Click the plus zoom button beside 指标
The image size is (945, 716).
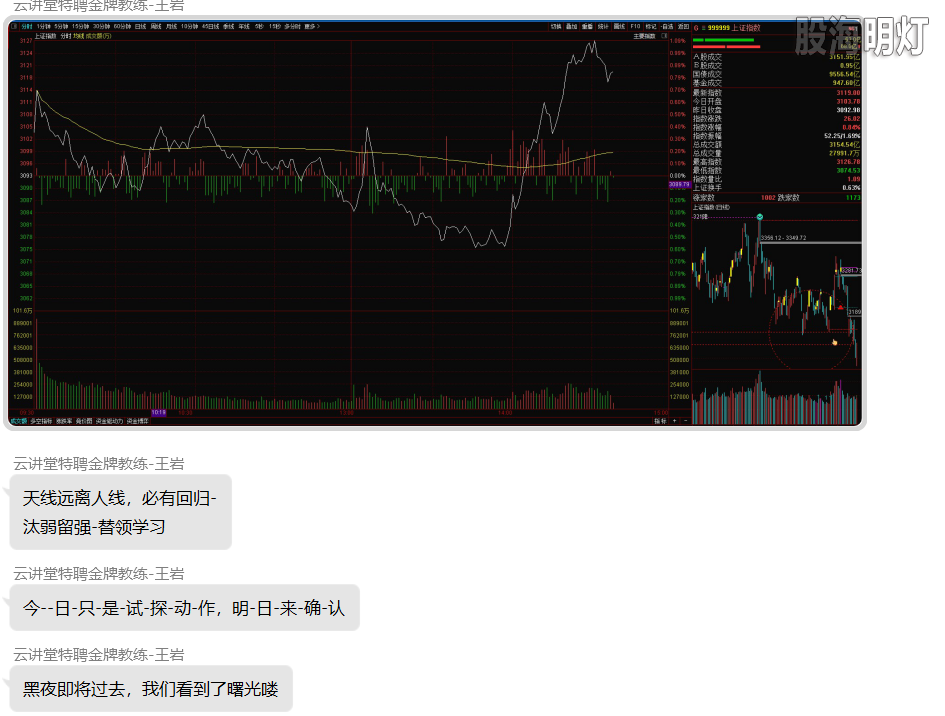pos(674,421)
